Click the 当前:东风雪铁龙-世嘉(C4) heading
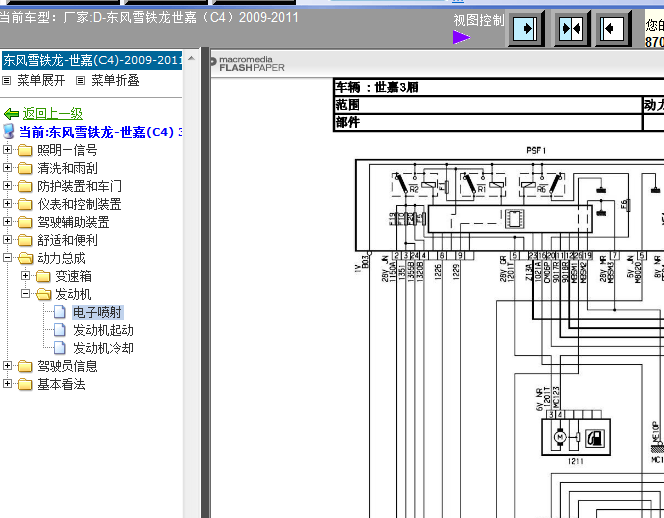The height and width of the screenshot is (518, 664). (x=100, y=132)
